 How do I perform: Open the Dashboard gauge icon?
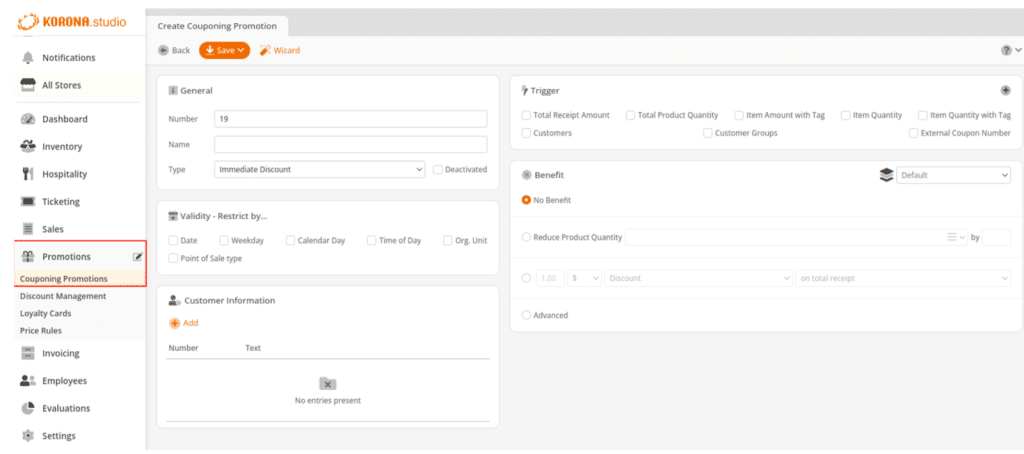point(28,119)
